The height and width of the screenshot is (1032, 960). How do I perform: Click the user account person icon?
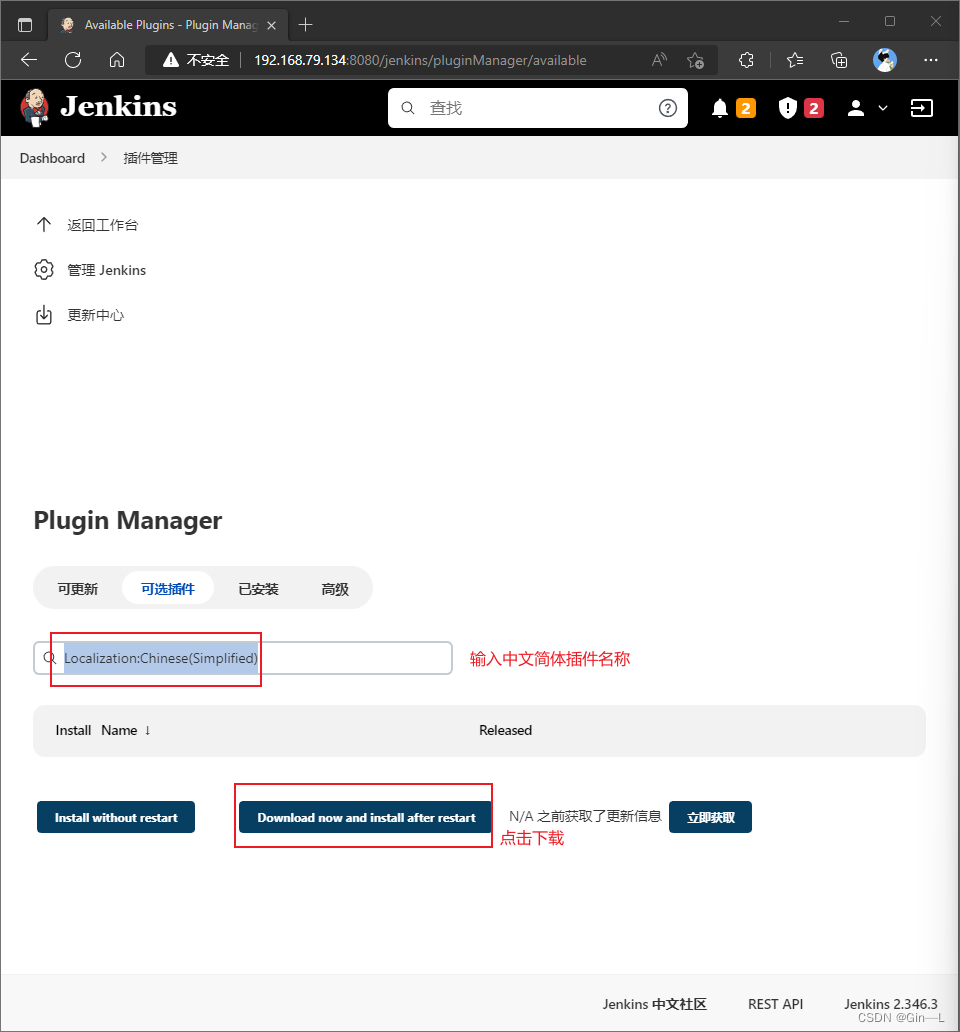point(855,108)
